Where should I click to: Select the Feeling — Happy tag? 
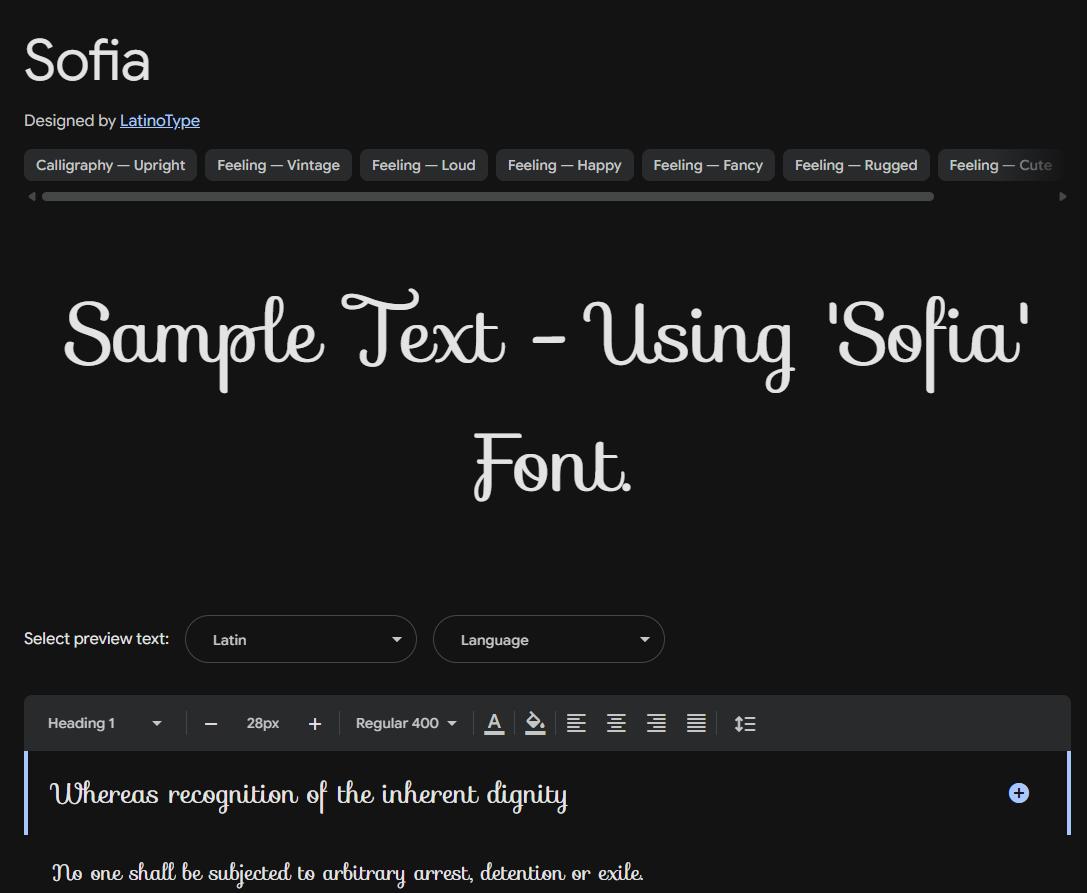click(565, 165)
